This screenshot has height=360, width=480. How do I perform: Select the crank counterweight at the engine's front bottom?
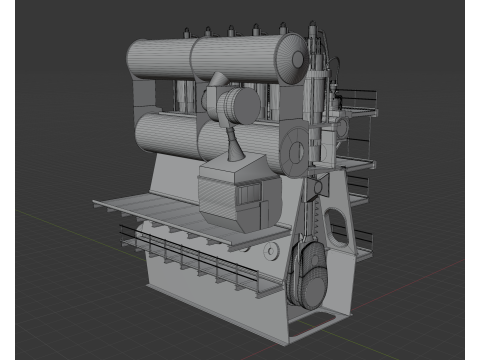point(307,275)
